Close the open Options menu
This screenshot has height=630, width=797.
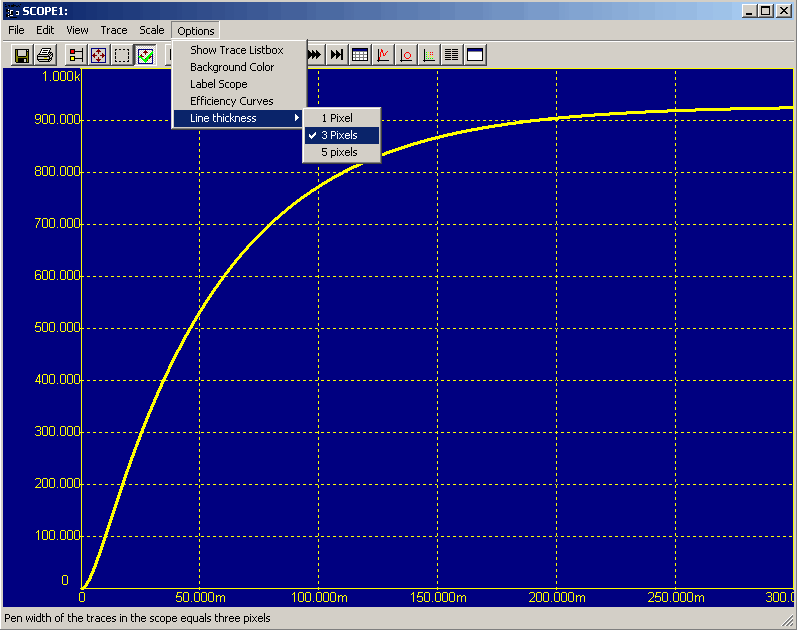[x=196, y=31]
